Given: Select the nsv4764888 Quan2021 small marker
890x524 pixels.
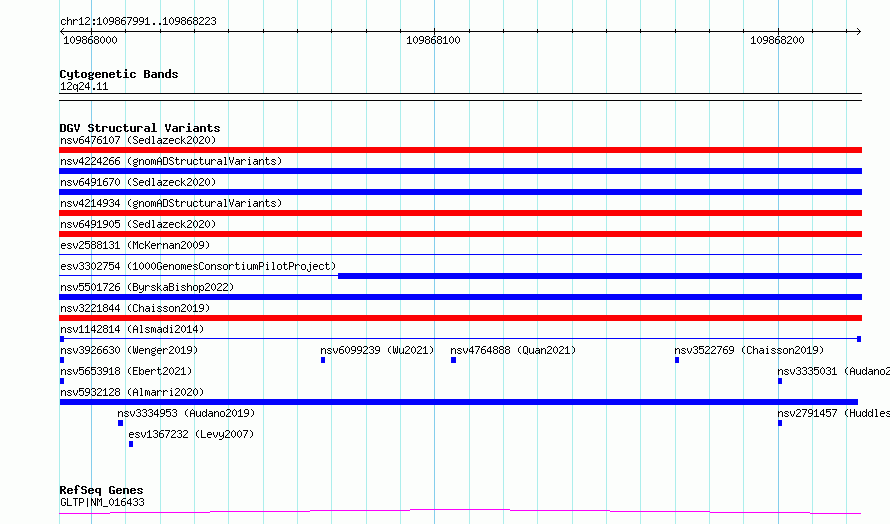Looking at the screenshot, I should click(454, 360).
